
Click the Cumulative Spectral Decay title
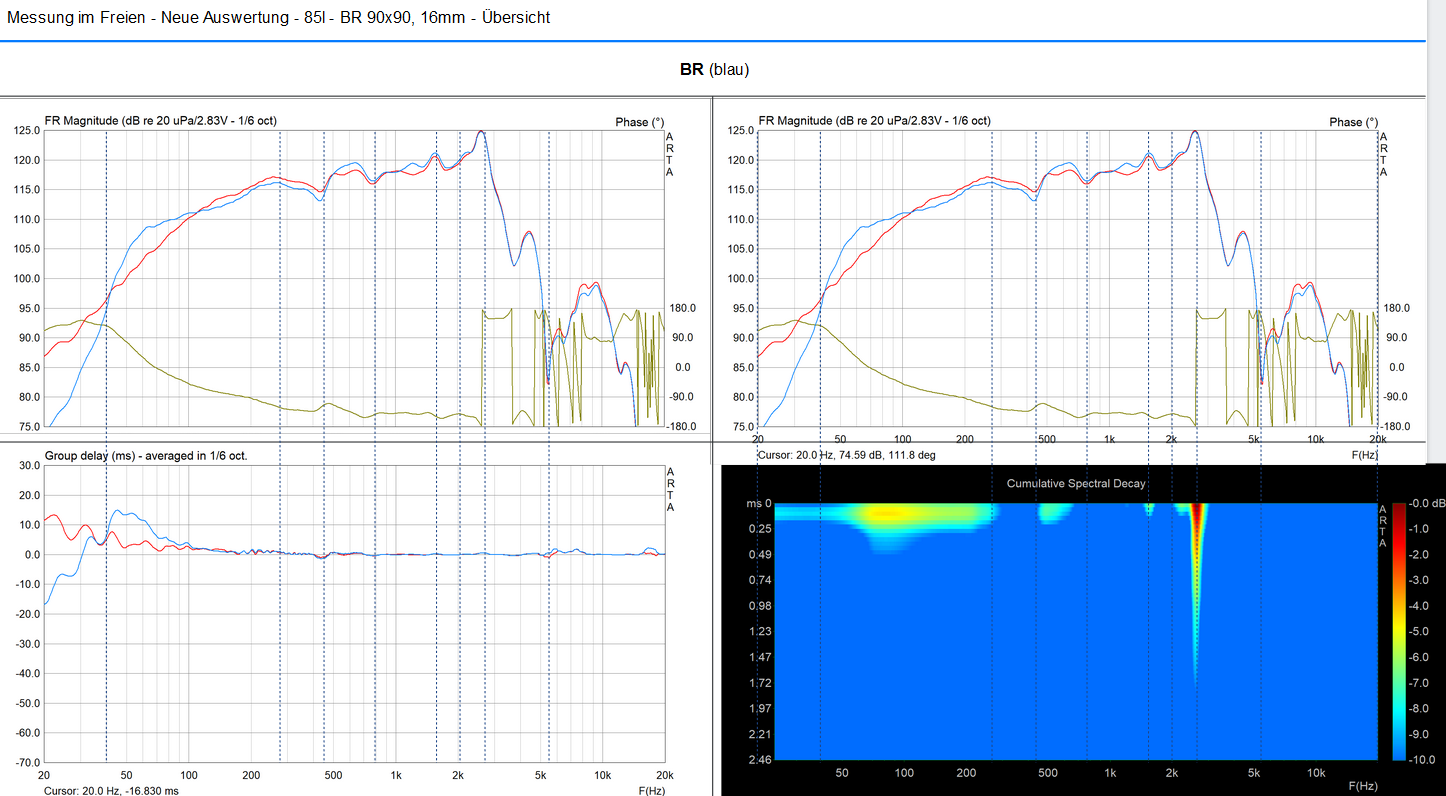pyautogui.click(x=1076, y=484)
